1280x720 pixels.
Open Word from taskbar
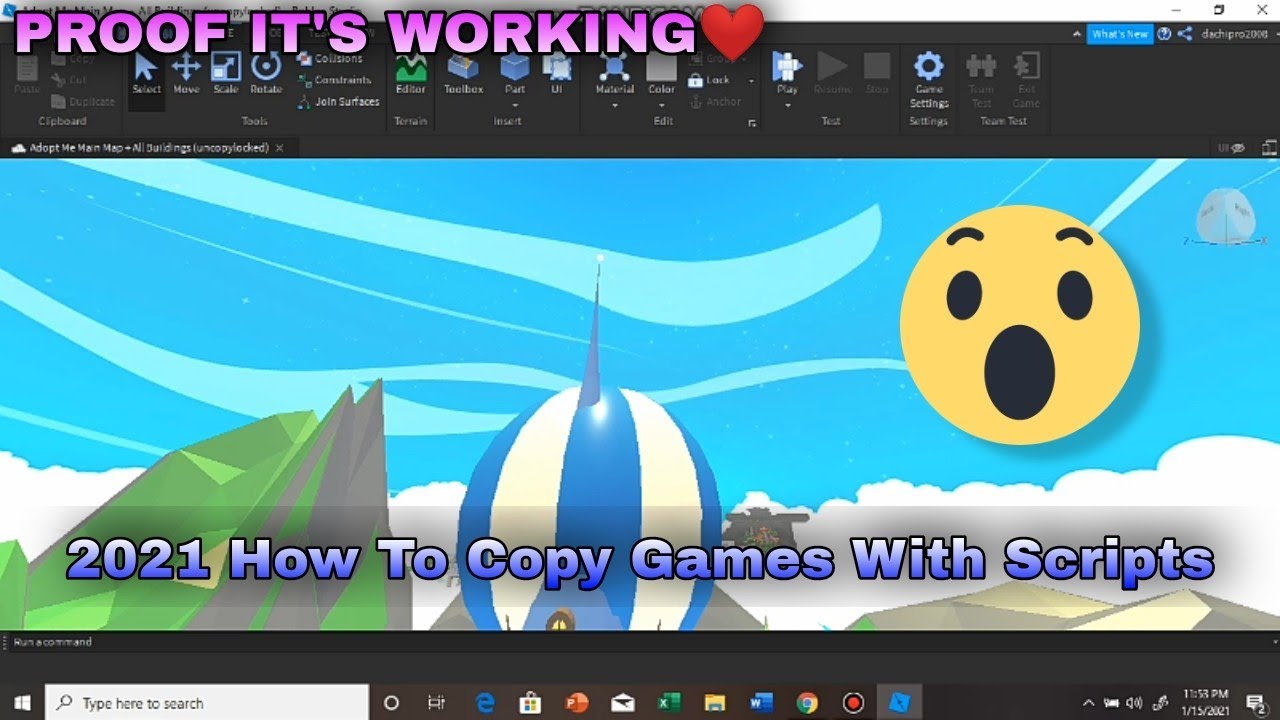click(x=760, y=702)
